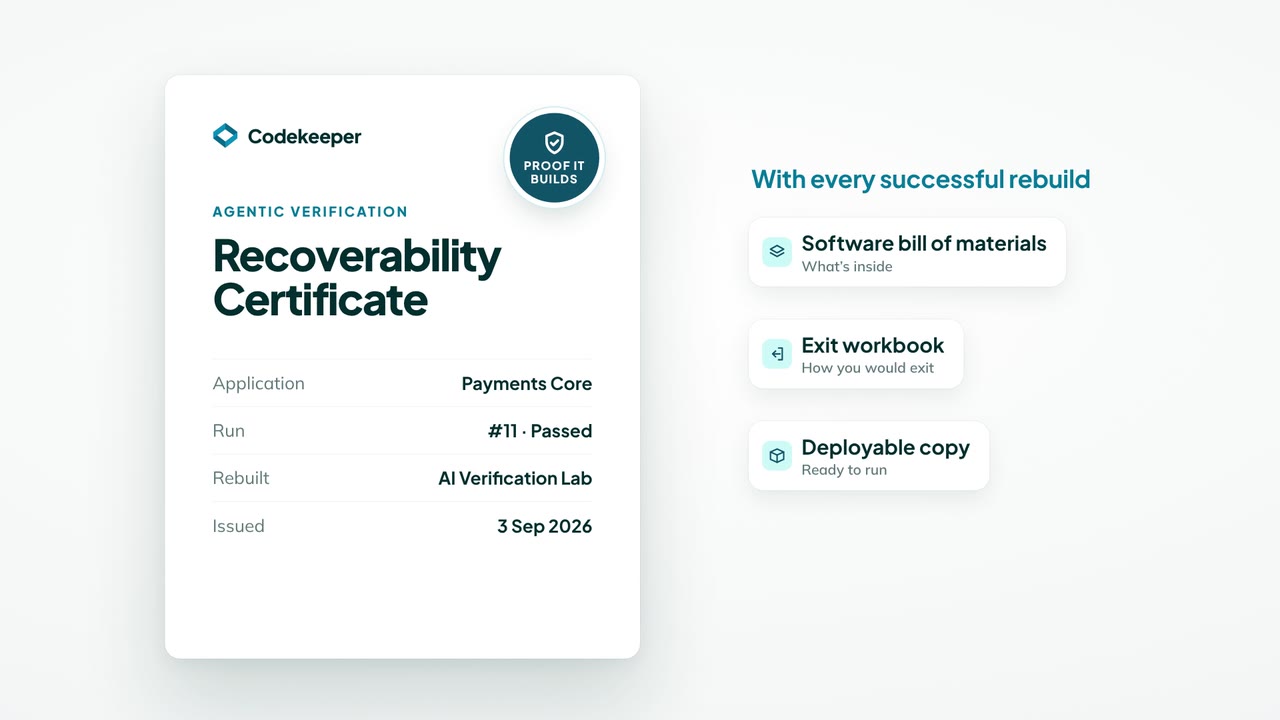Screen dimensions: 1280x720
Task: Open the Exit workbook card
Action: (x=856, y=354)
